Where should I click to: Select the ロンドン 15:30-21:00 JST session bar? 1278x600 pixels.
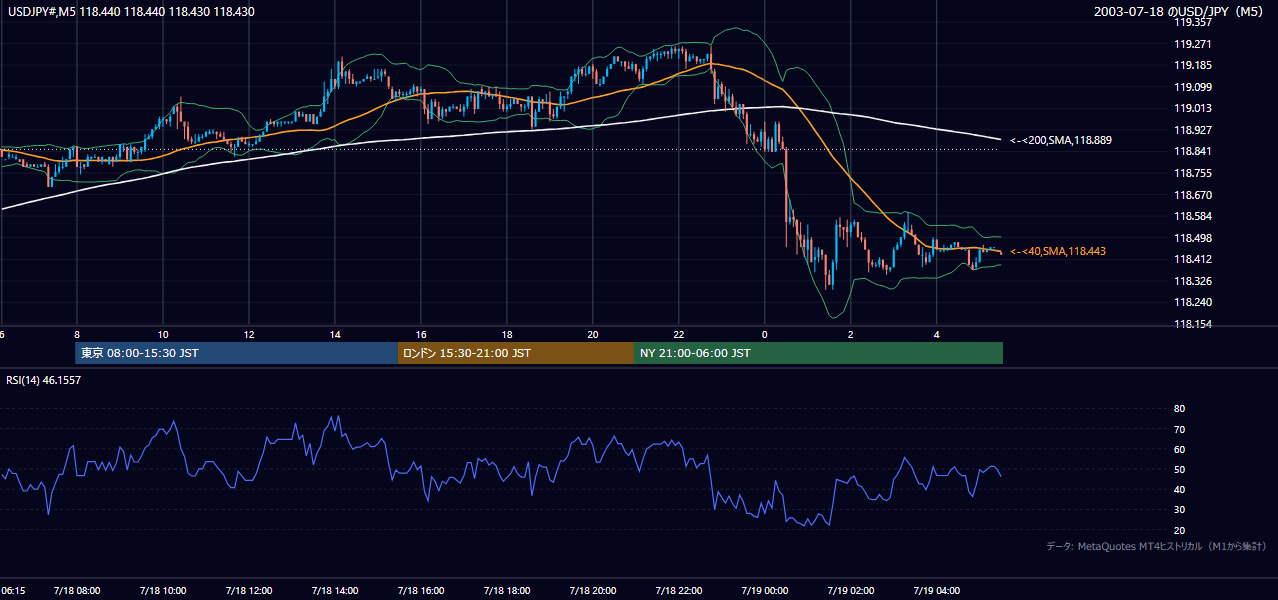[515, 353]
